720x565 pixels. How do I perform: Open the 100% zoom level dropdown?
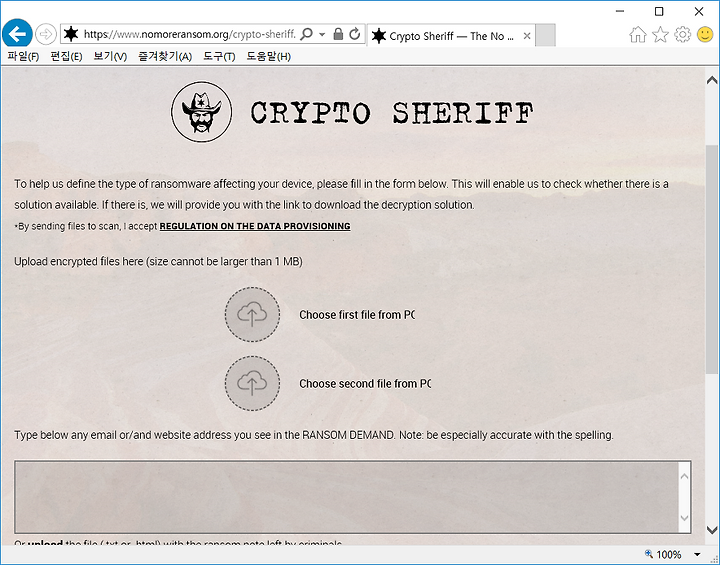(697, 555)
